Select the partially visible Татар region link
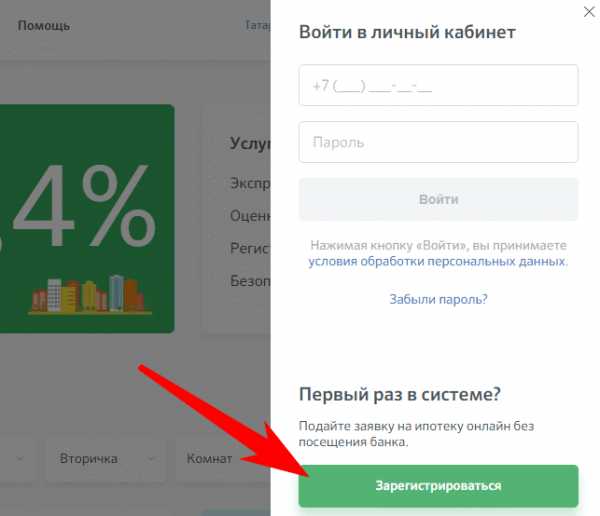The width and height of the screenshot is (600, 516). (x=258, y=25)
